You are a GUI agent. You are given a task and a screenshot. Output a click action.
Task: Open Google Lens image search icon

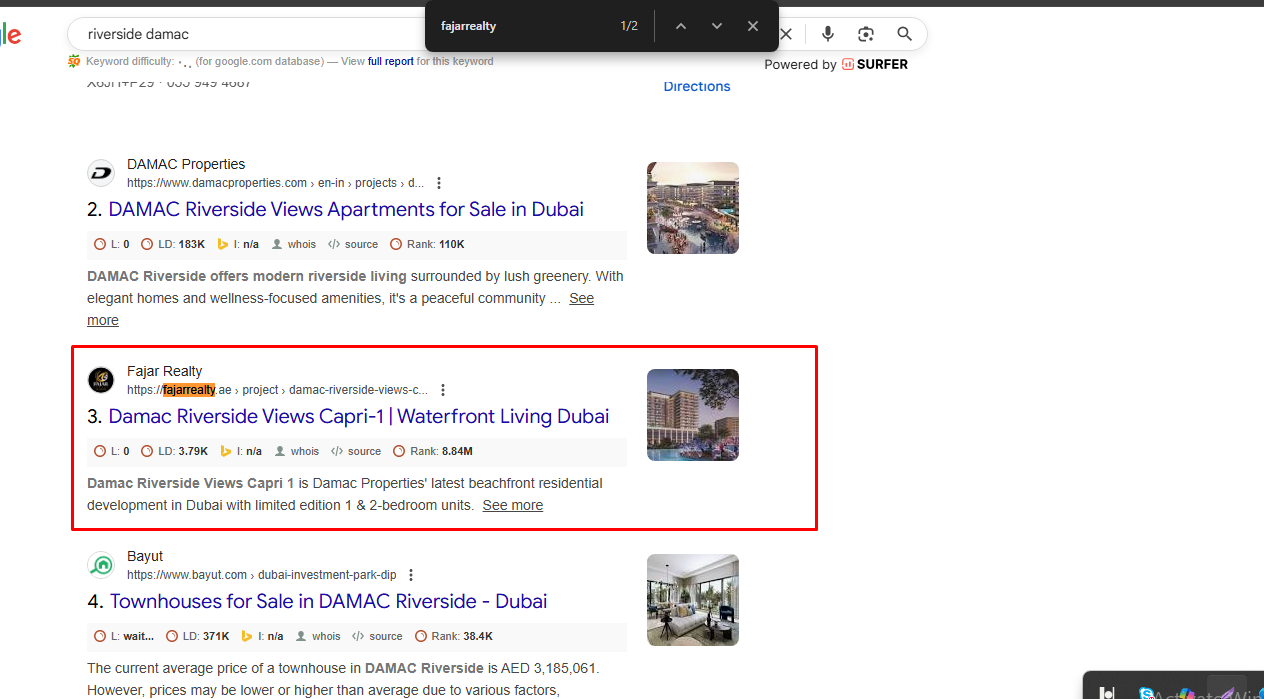pyautogui.click(x=866, y=34)
